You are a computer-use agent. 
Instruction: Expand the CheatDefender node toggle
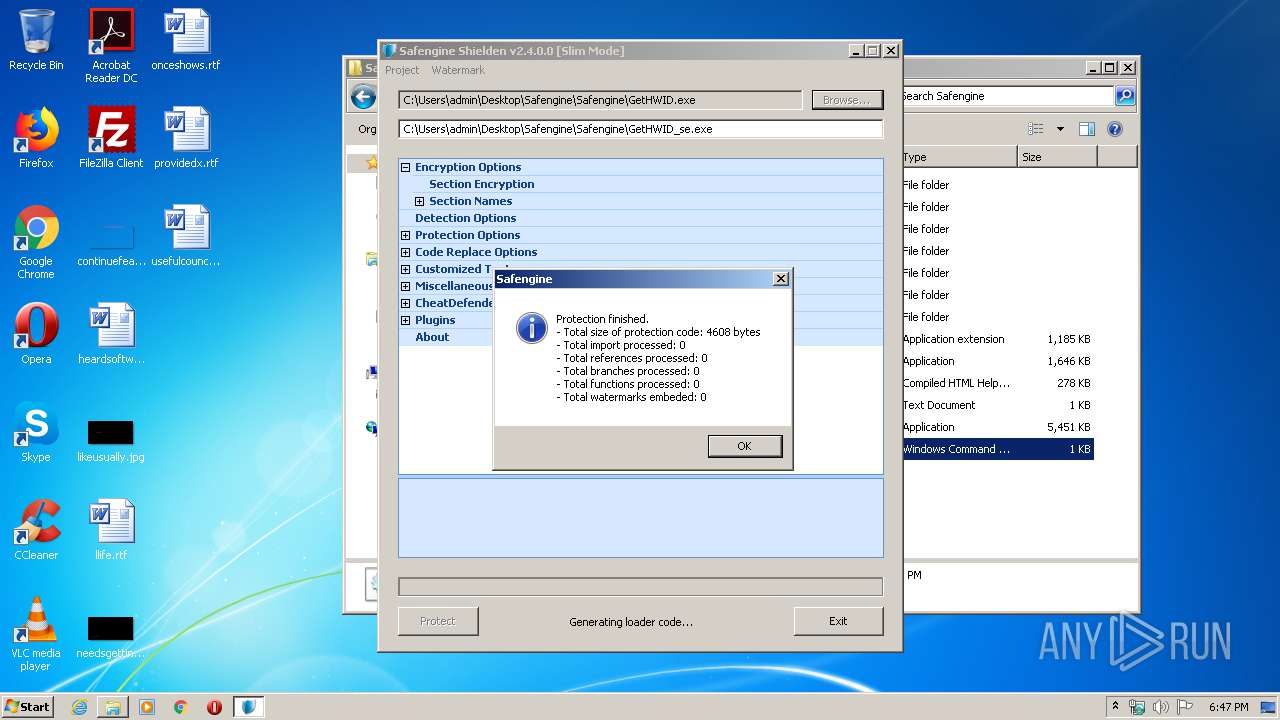(406, 303)
